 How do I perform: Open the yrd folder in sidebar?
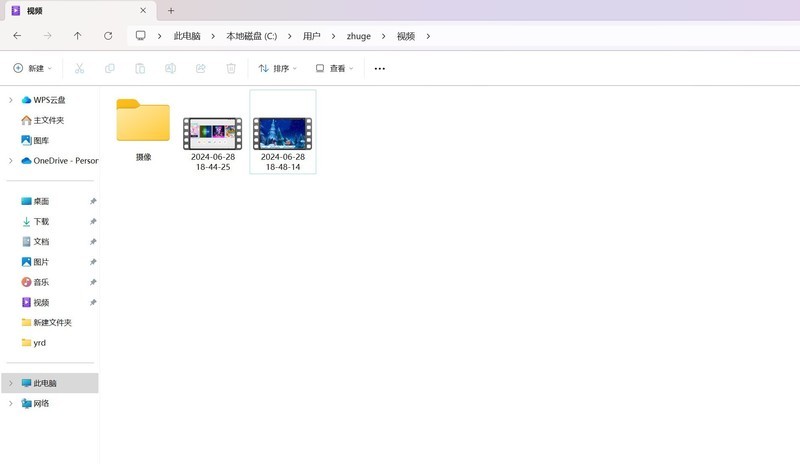click(34, 343)
